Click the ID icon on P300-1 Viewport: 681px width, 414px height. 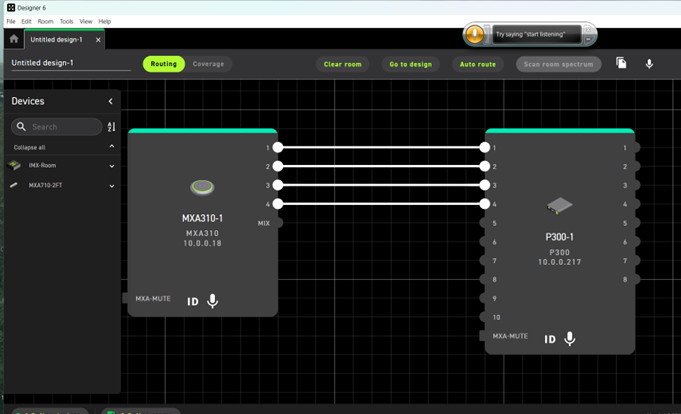tap(550, 339)
